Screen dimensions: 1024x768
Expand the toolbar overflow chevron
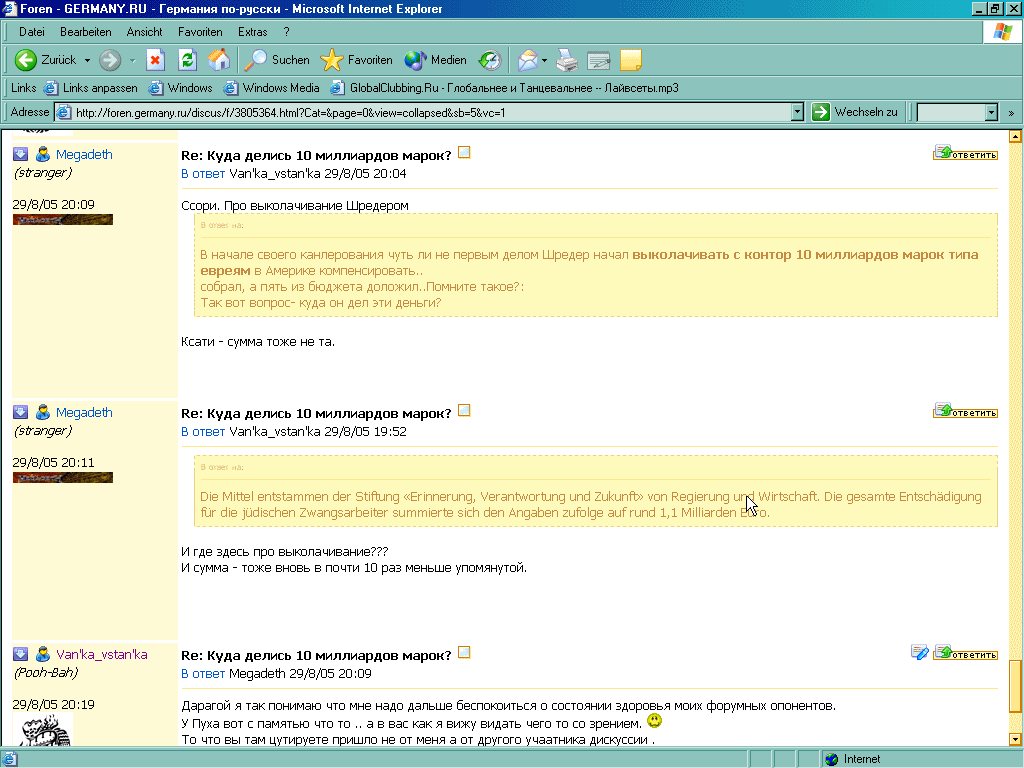tap(1011, 113)
